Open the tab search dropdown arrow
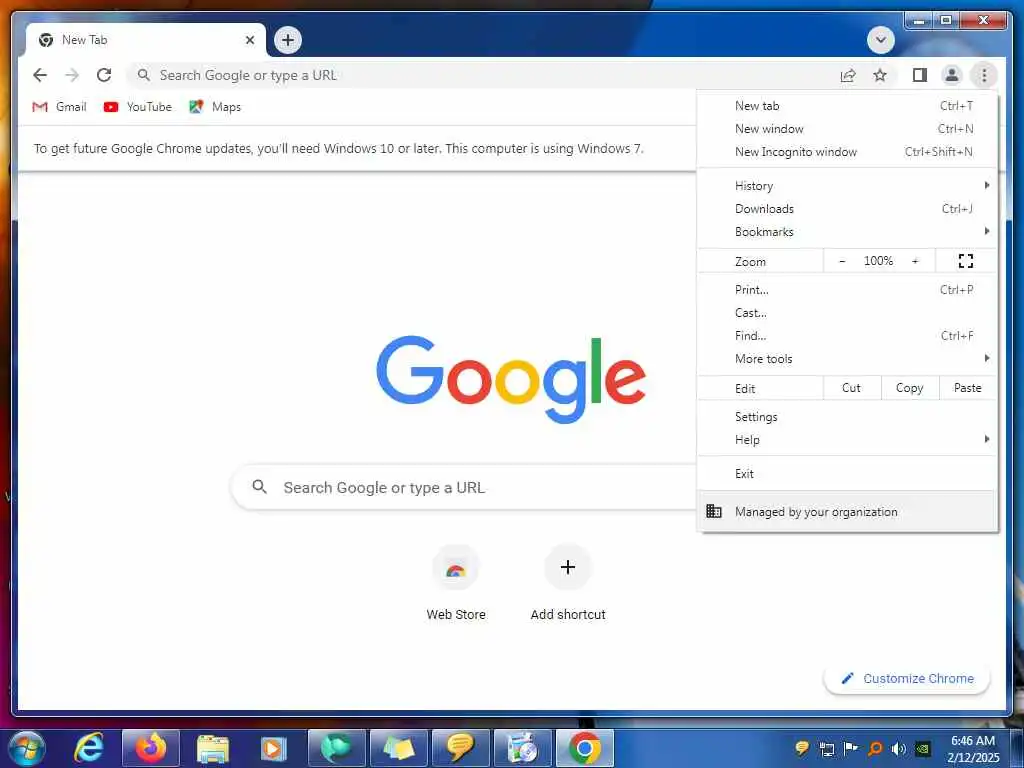The image size is (1024, 768). click(x=880, y=40)
